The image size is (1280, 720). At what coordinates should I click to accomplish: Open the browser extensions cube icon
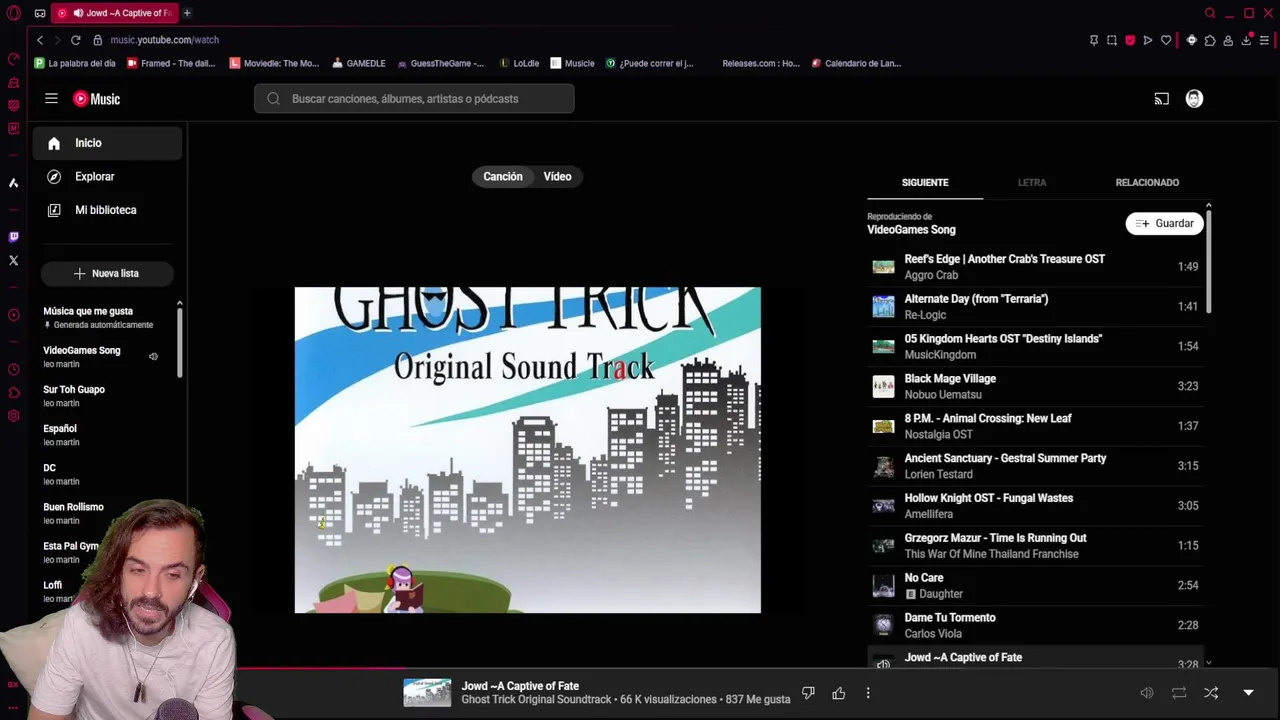tap(1210, 40)
